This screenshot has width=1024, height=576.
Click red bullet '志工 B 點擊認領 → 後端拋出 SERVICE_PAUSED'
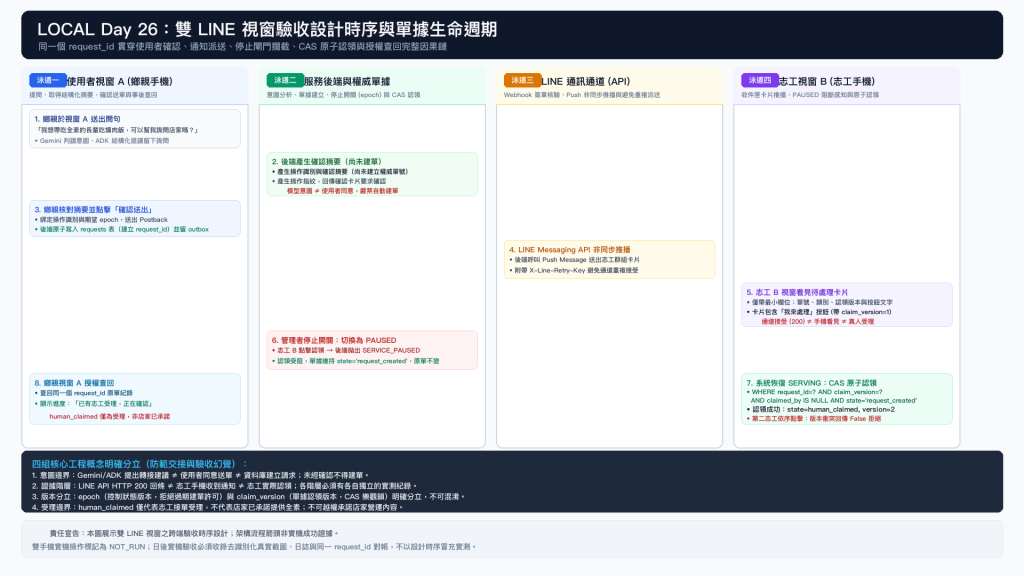[x=346, y=351]
